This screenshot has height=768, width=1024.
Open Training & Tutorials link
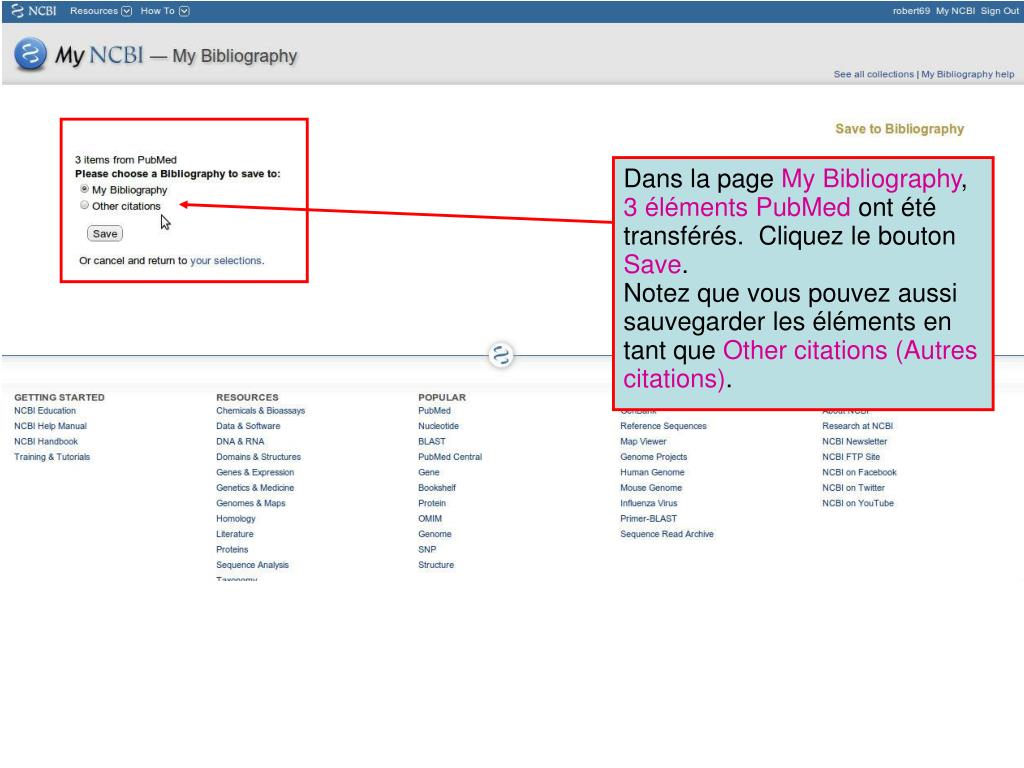click(52, 457)
